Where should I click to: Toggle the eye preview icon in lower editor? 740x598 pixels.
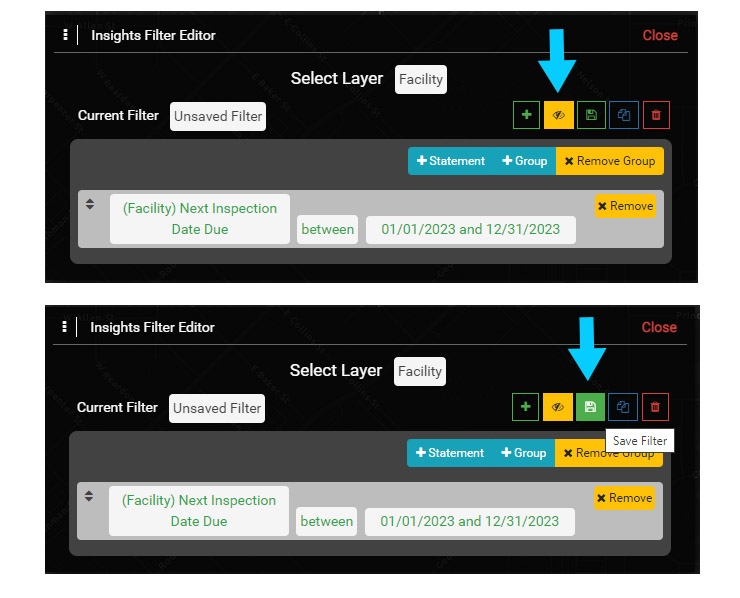[558, 407]
